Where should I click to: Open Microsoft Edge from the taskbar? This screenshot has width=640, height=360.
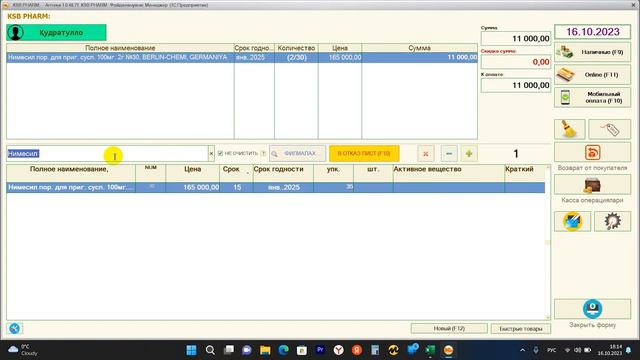(283, 350)
